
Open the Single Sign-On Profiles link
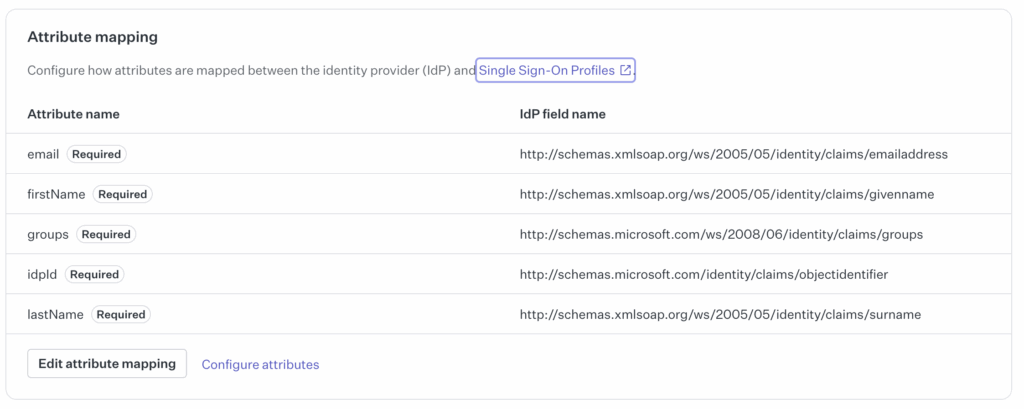[555, 71]
